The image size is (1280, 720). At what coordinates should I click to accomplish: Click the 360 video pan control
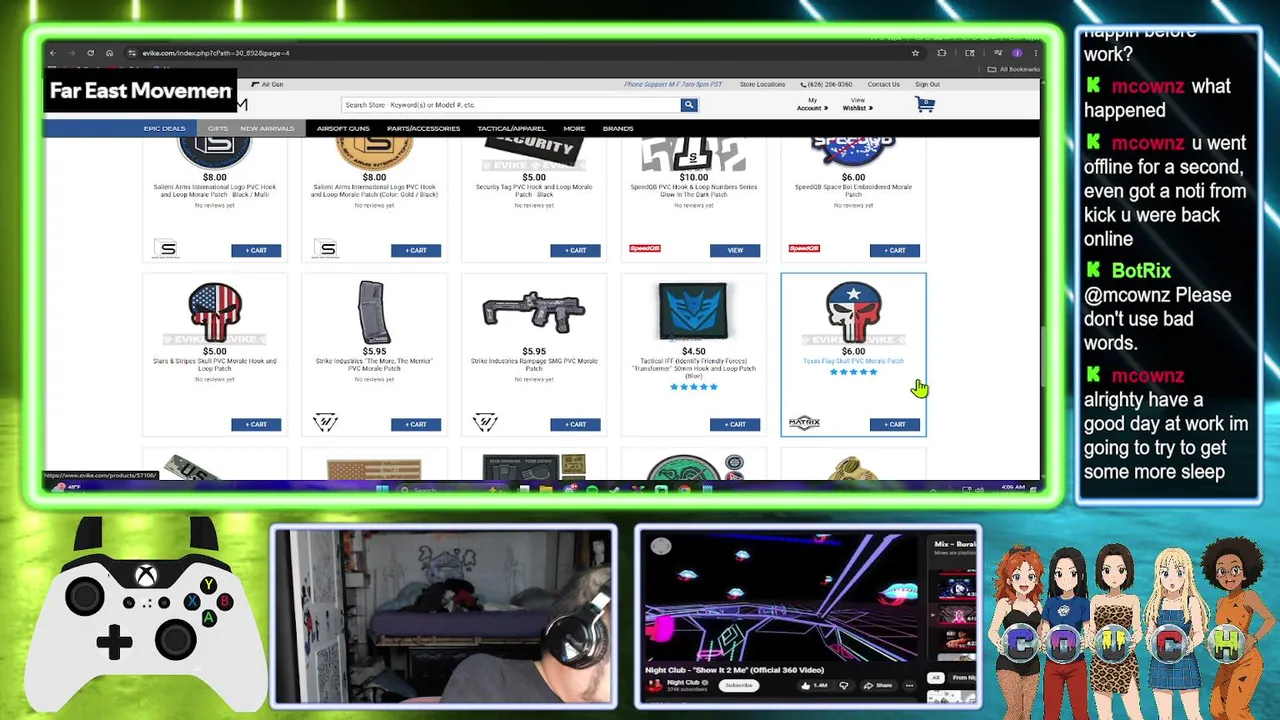tap(661, 546)
